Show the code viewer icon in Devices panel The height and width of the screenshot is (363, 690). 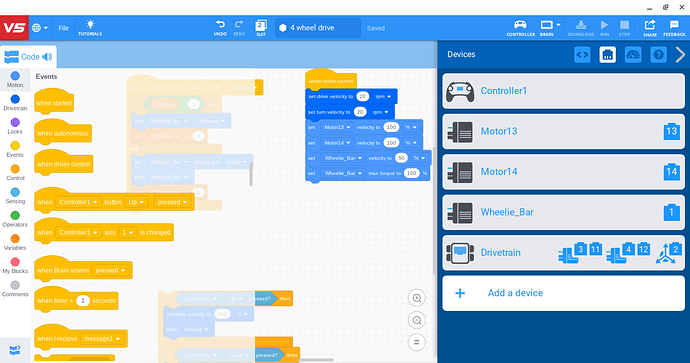coord(582,55)
